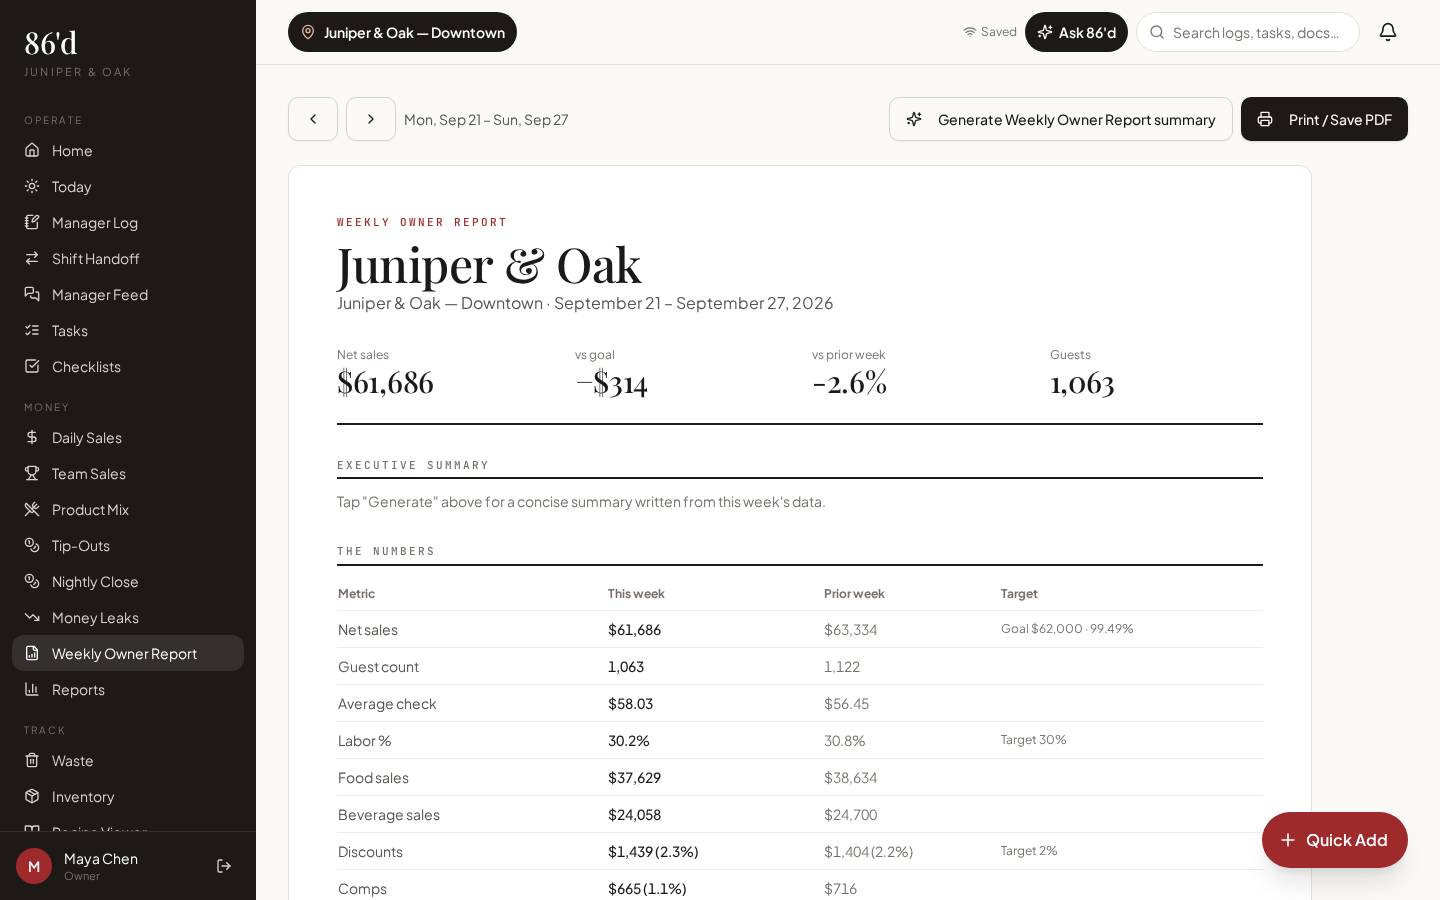Click the Tip-Outs coins icon

pyautogui.click(x=32, y=545)
